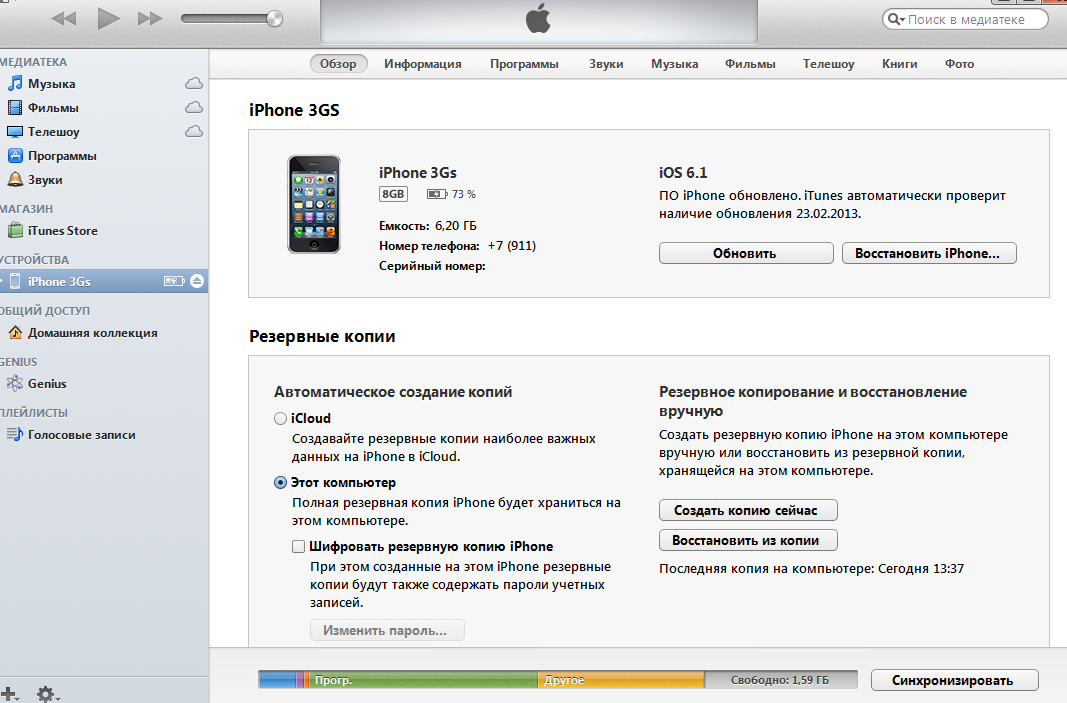Click the yellow Другое segment of capacity bar
Image resolution: width=1067 pixels, height=703 pixels.
(x=621, y=680)
